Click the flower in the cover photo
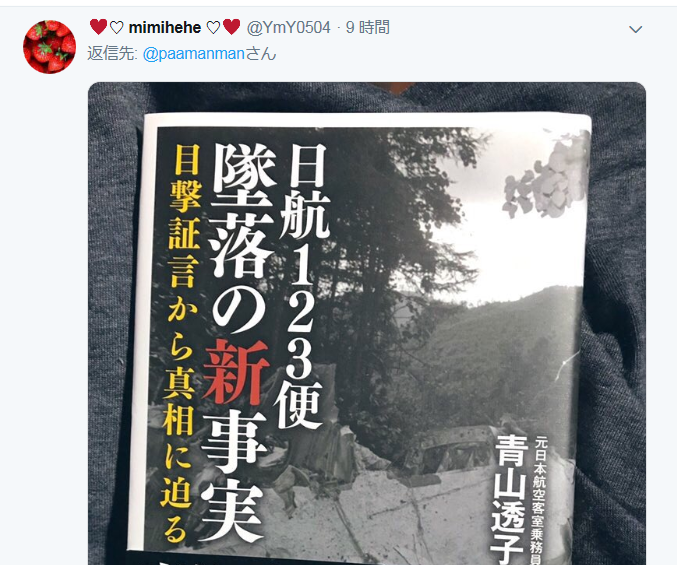Viewport: 677px width, 565px height. (547, 177)
